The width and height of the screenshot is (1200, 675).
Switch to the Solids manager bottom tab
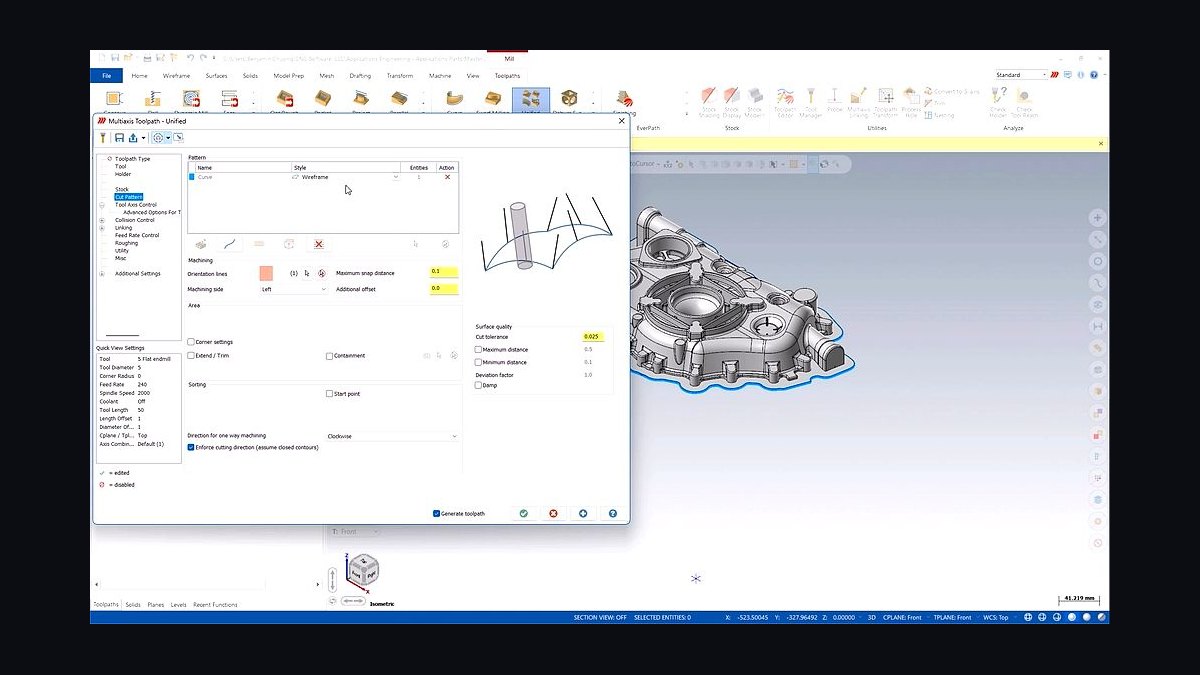pos(133,605)
